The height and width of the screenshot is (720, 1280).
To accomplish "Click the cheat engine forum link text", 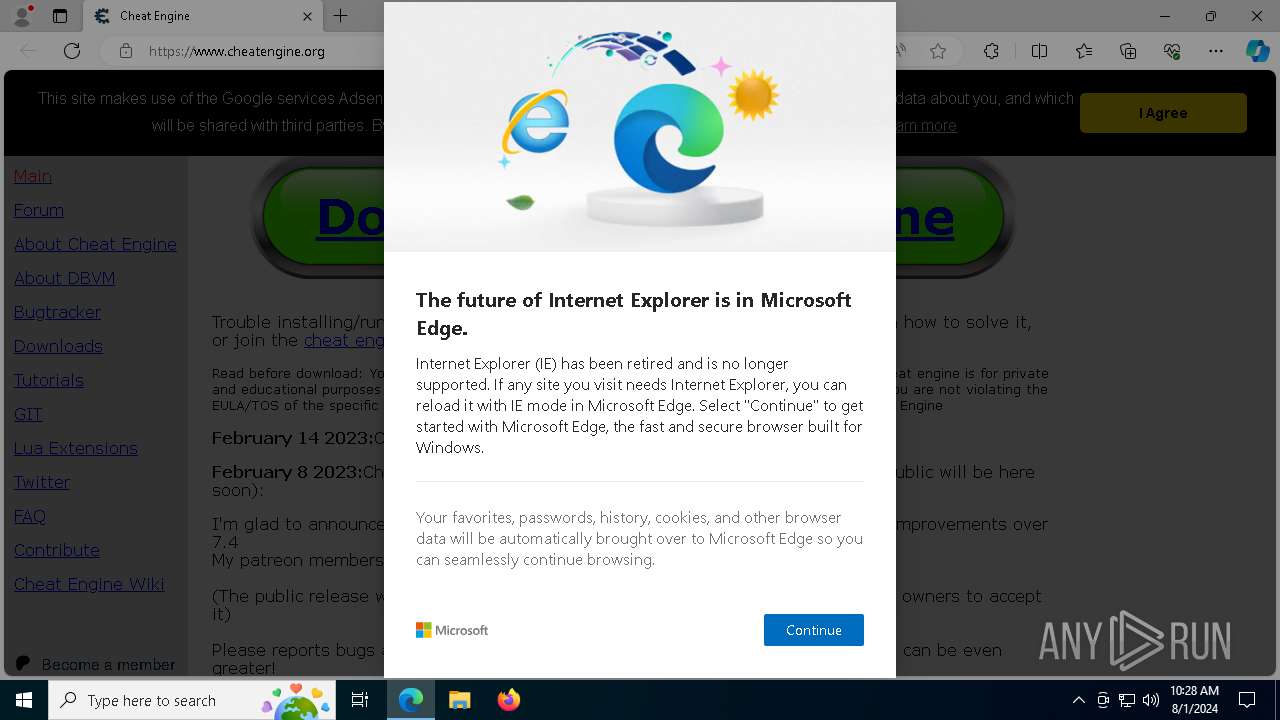I will coord(344,340).
